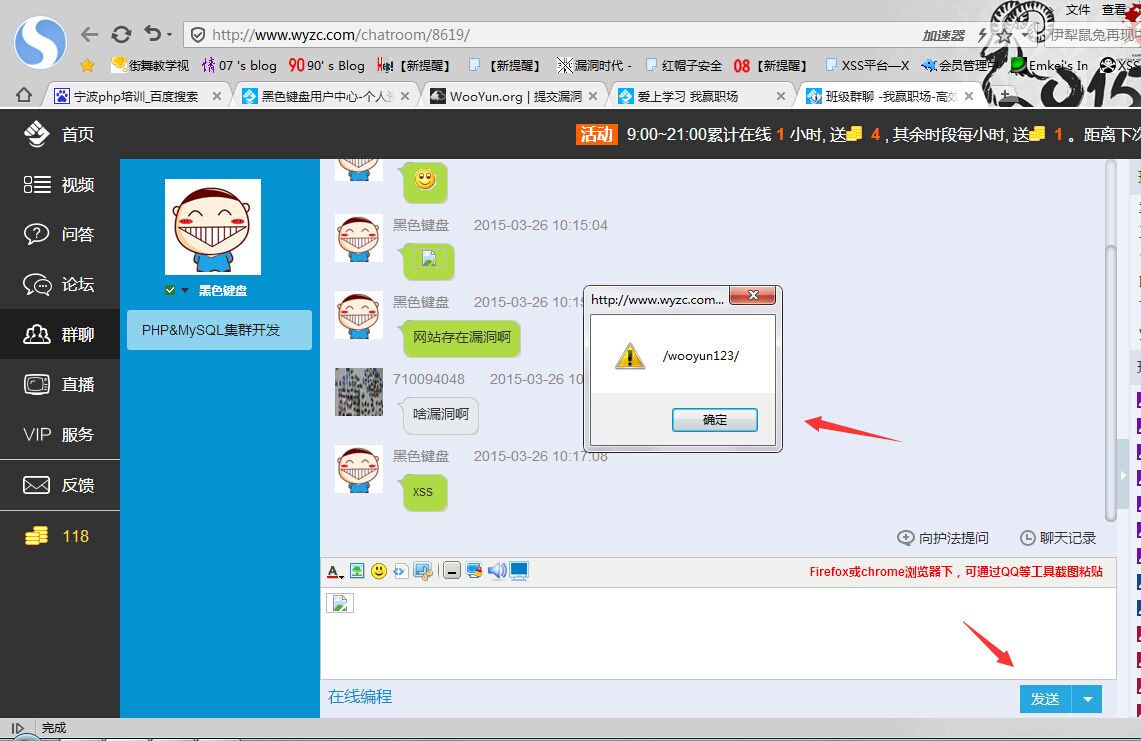Click the screen sharing icon in editor toolbar
The height and width of the screenshot is (741, 1141).
474,571
